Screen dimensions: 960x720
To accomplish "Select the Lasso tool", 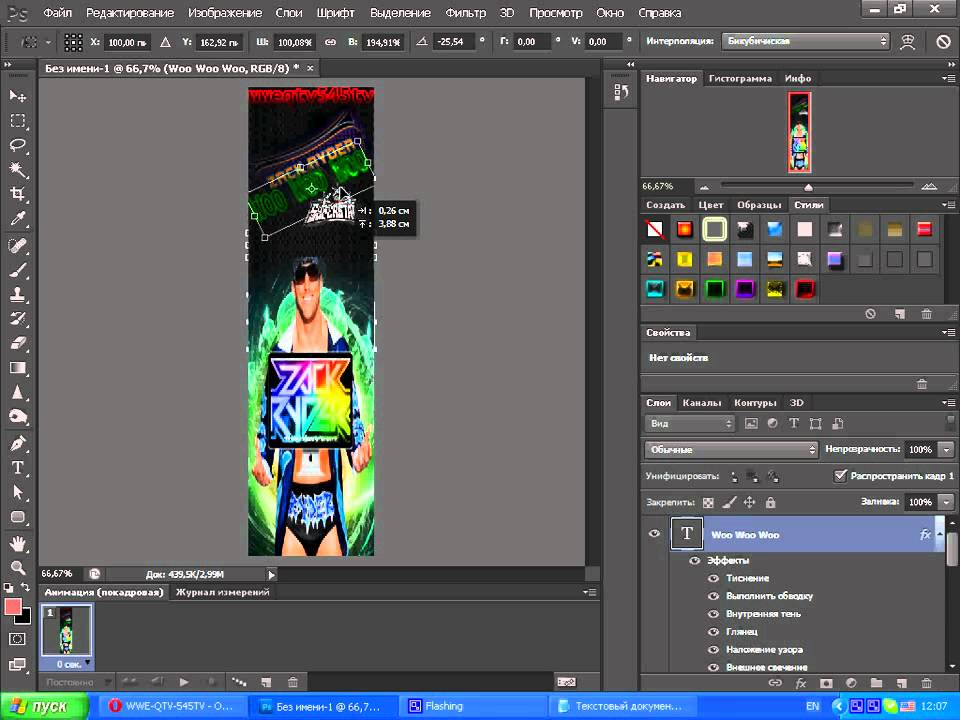I will click(x=18, y=146).
